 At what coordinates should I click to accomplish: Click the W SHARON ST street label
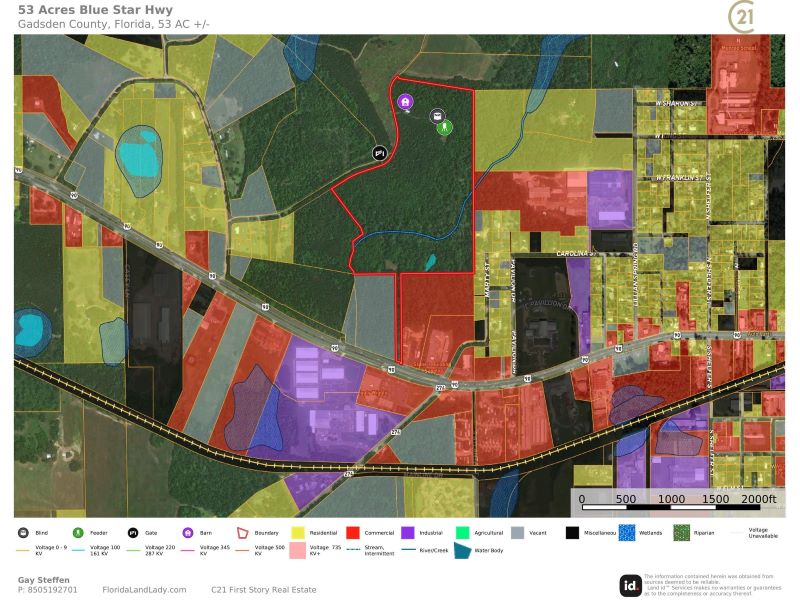pos(676,104)
